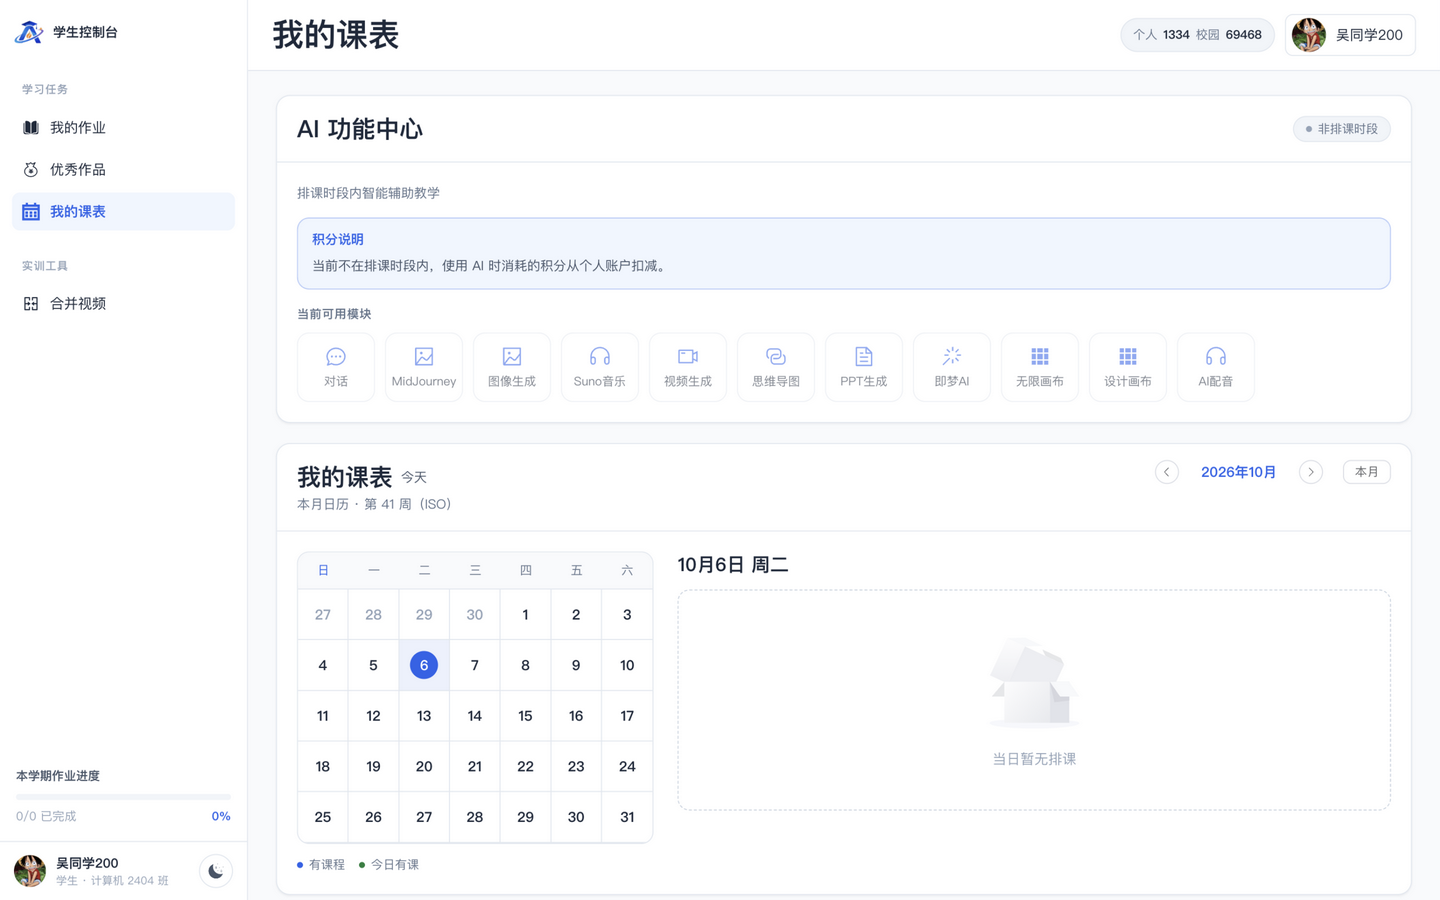This screenshot has height=900, width=1440.
Task: Open 优秀作品 in the sidebar
Action: pyautogui.click(x=123, y=170)
